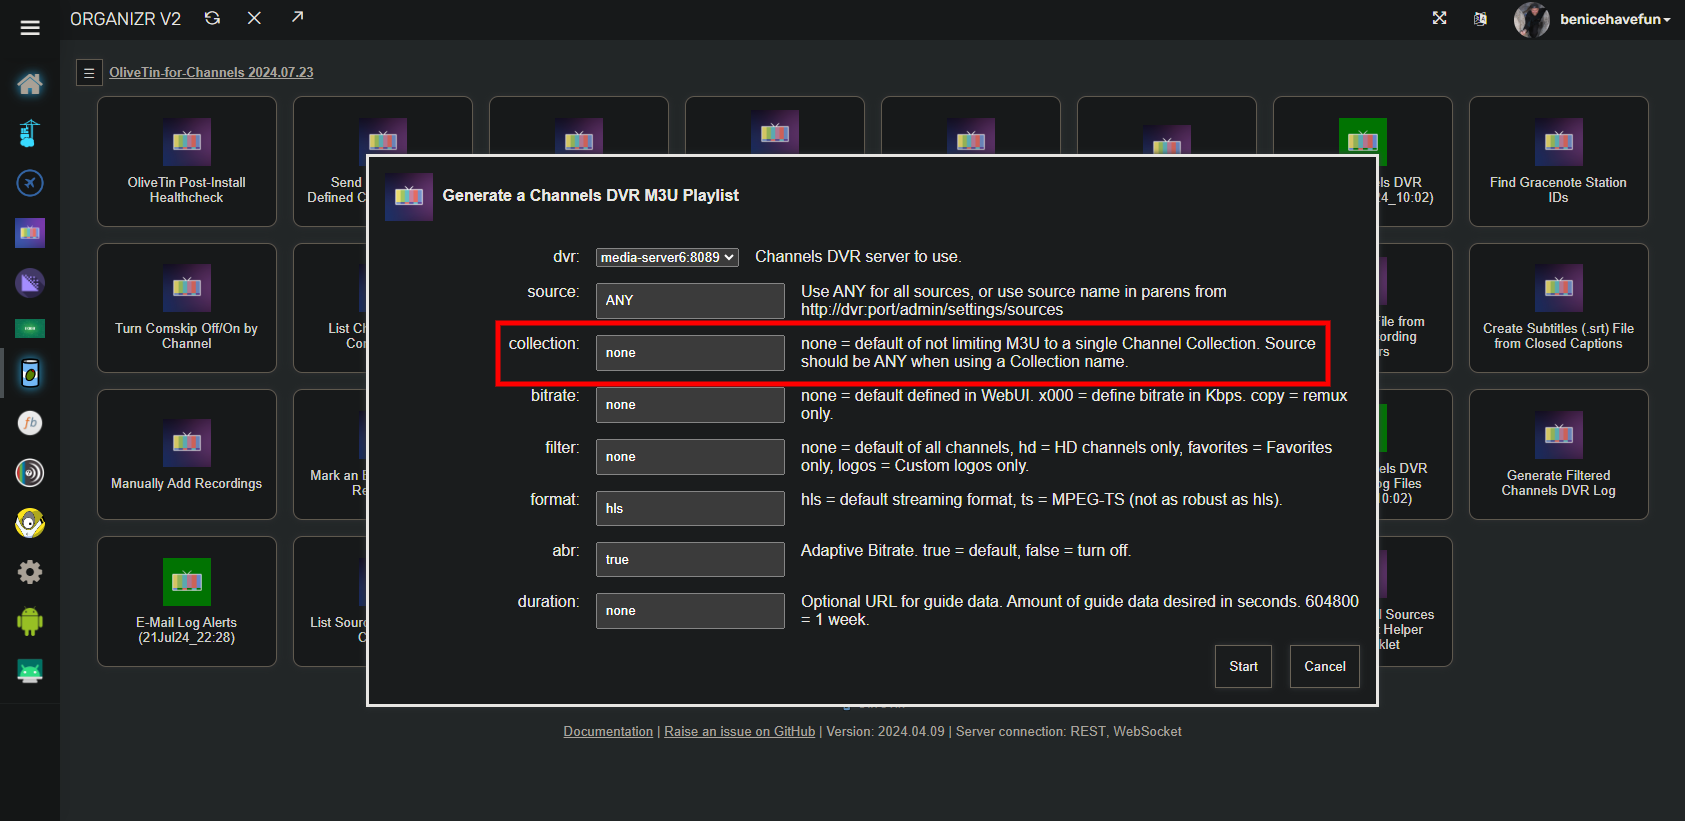Open the Channels DVR TV icon tab
This screenshot has height=821, width=1685.
click(x=30, y=233)
